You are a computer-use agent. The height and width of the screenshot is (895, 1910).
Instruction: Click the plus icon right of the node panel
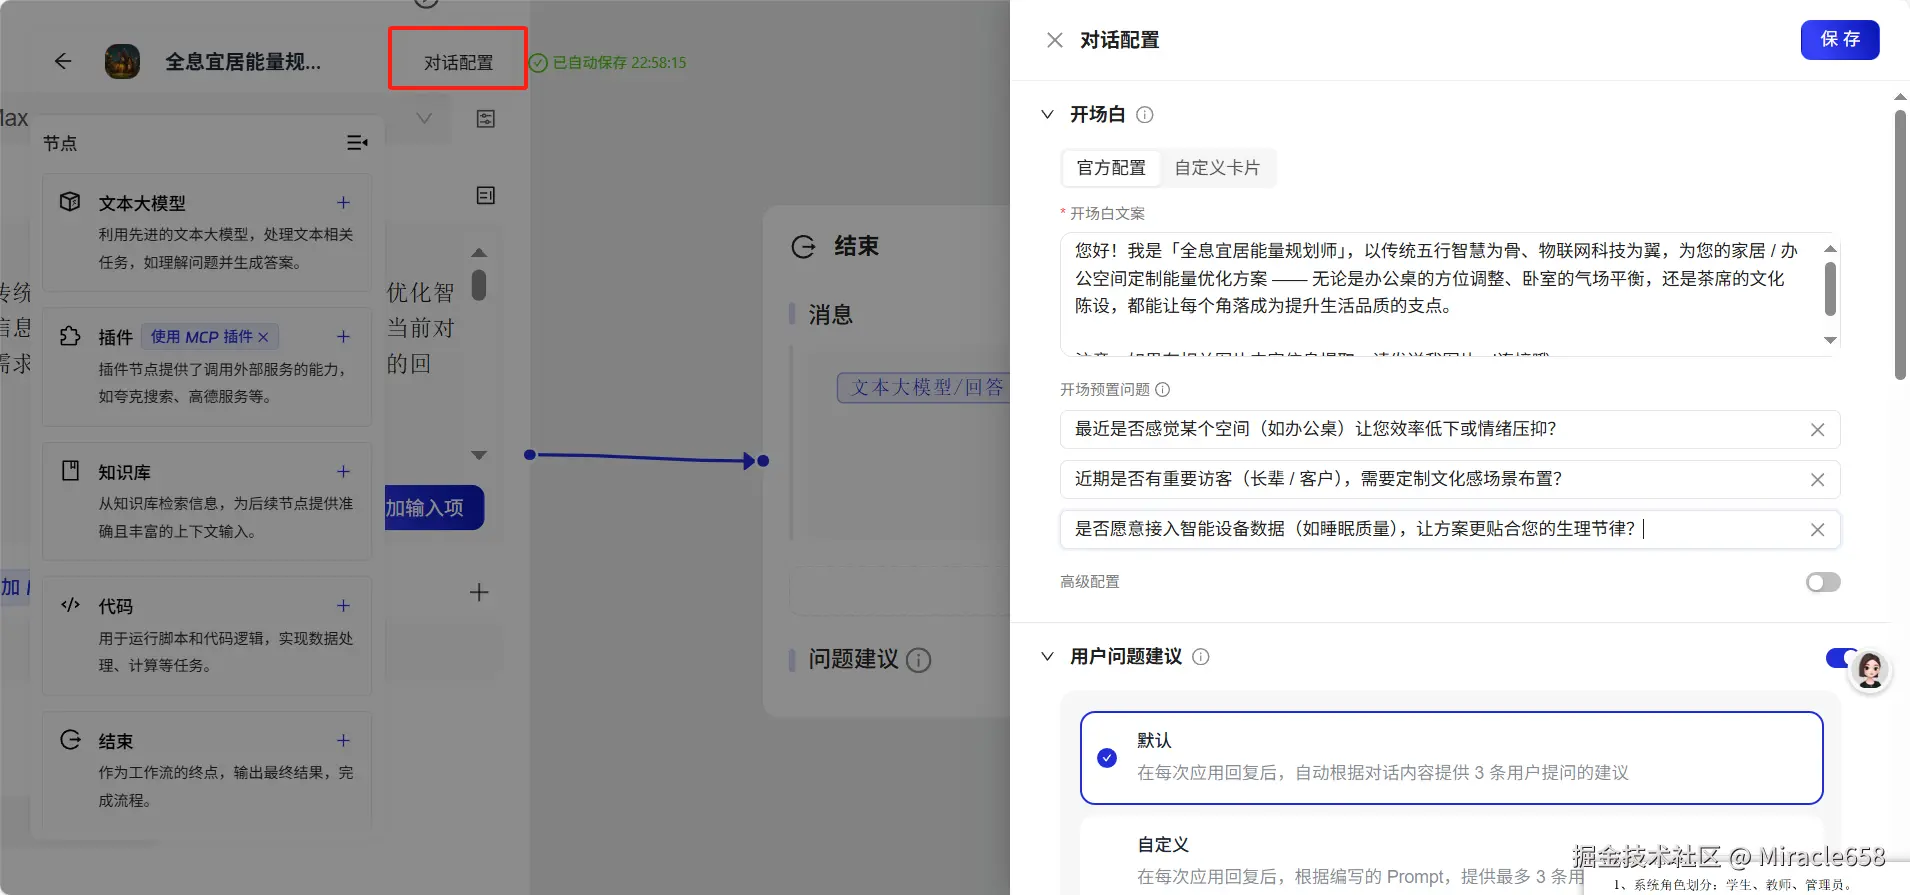(479, 592)
